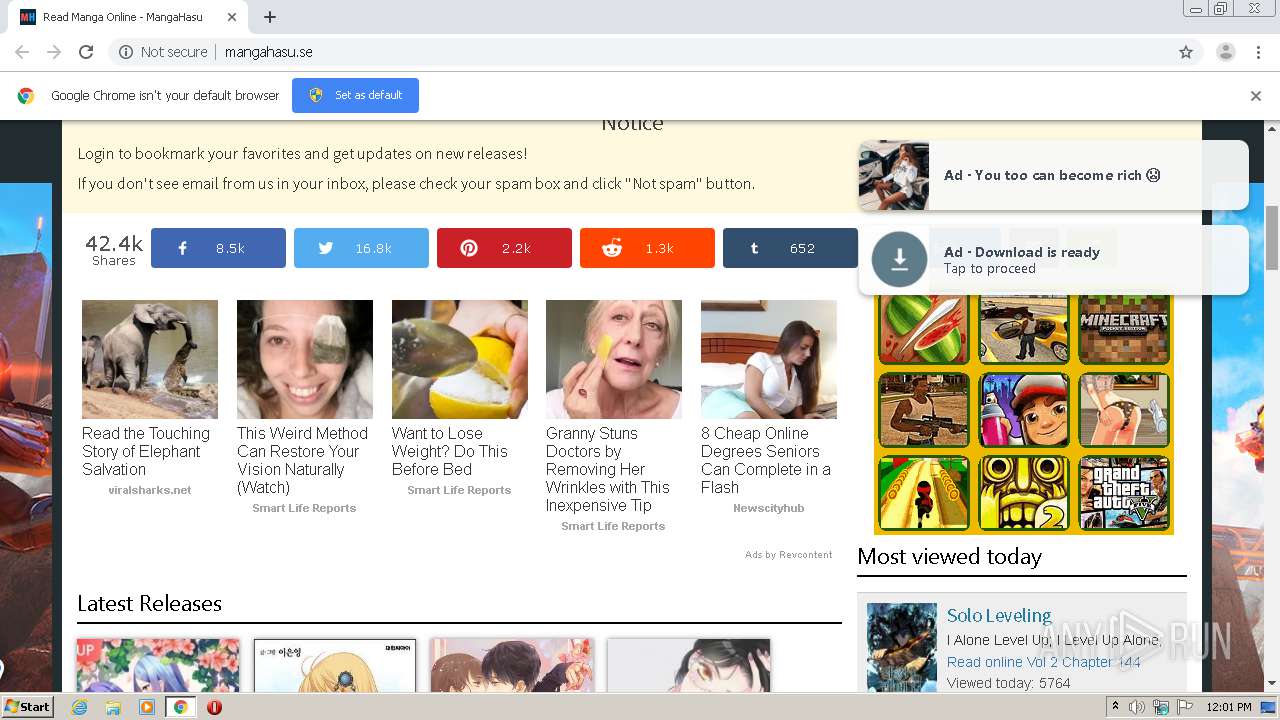Open the first Latest Releases cover thumbnail
The width and height of the screenshot is (1280, 720).
click(x=158, y=665)
